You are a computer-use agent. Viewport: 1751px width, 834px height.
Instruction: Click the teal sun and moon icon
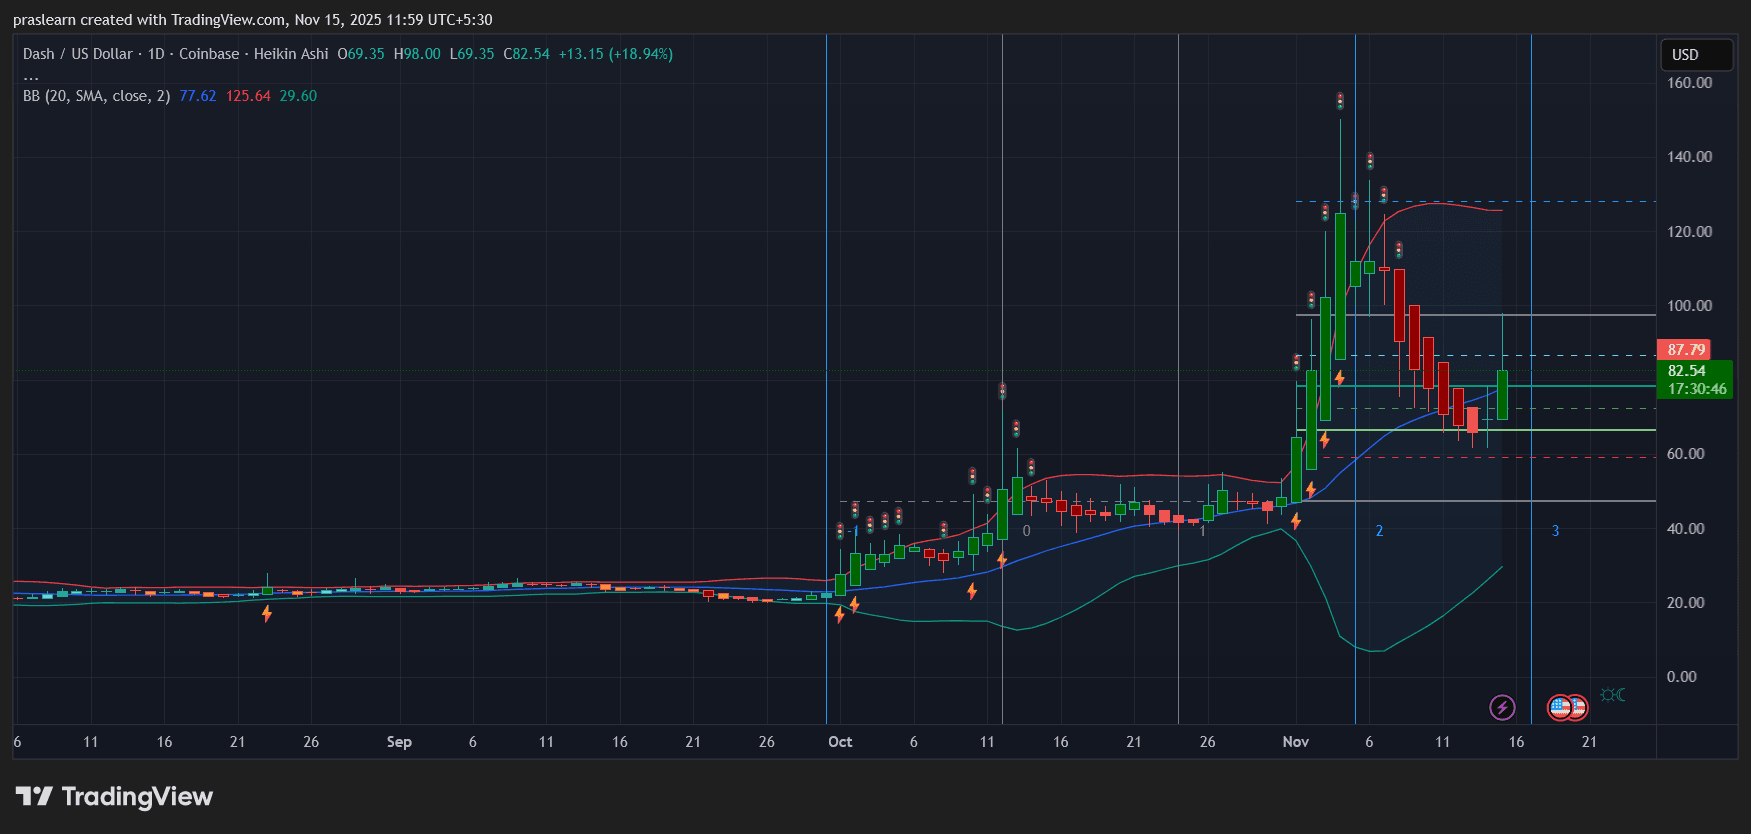1612,695
